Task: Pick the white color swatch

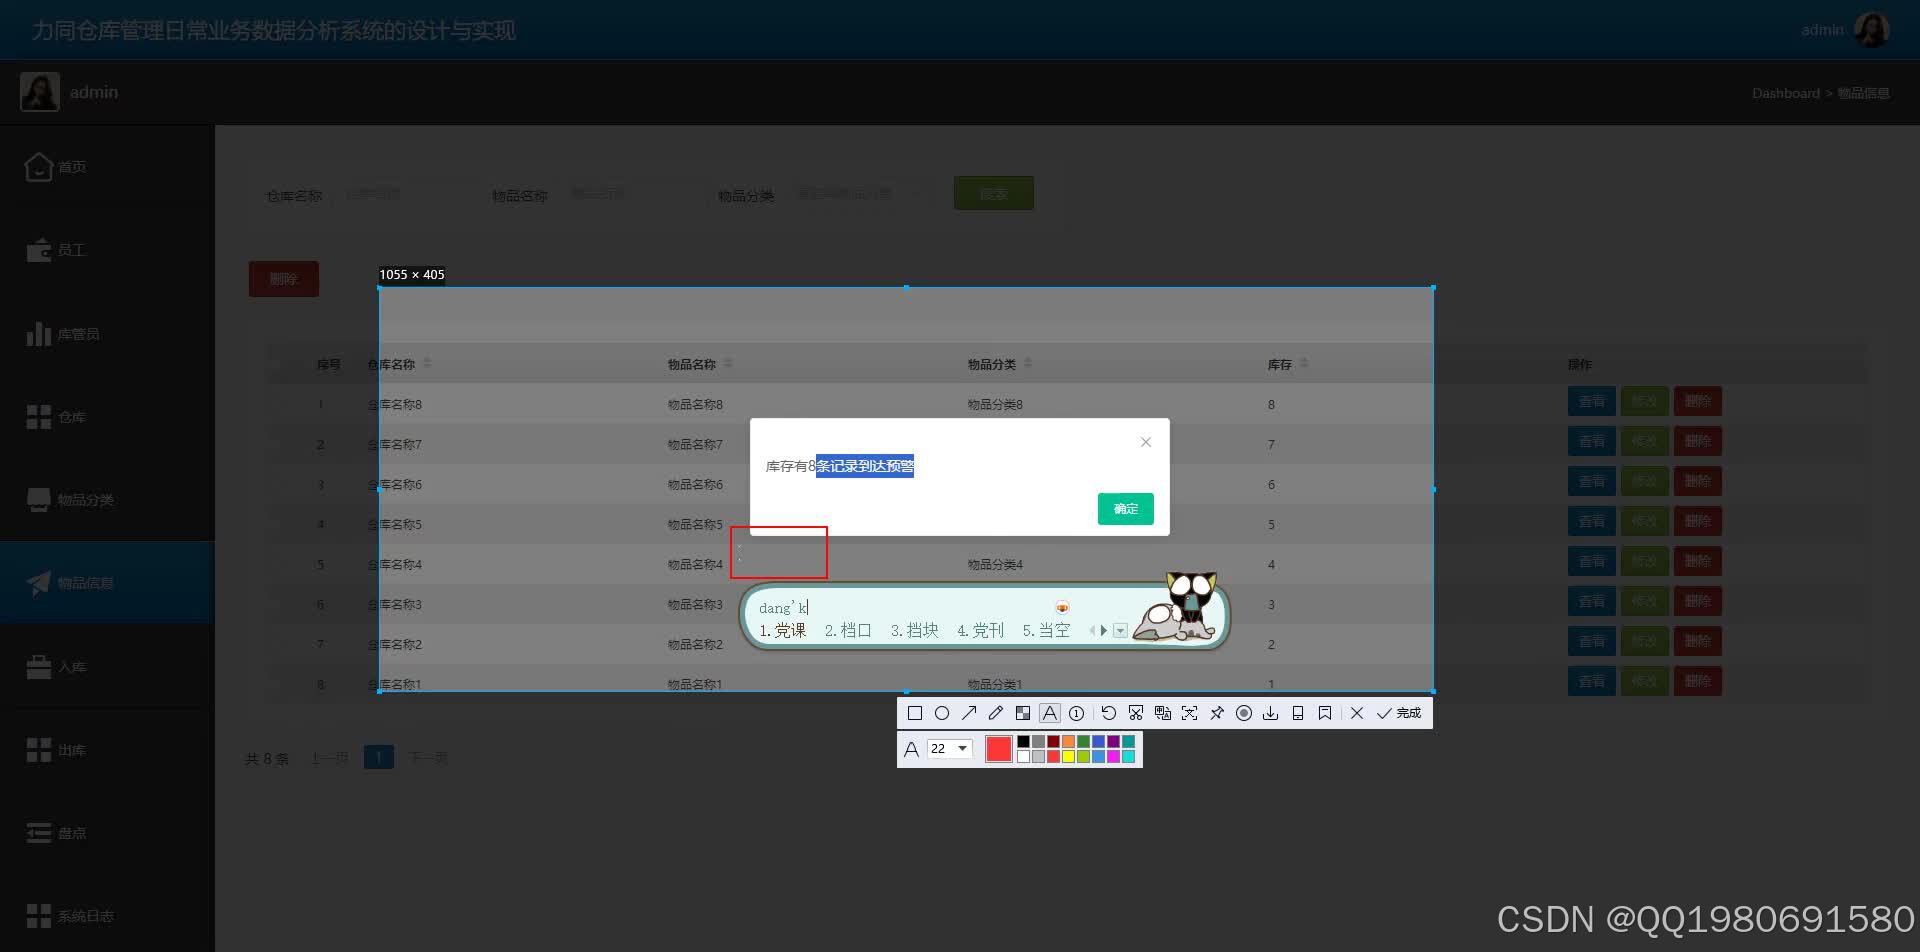Action: [1023, 757]
